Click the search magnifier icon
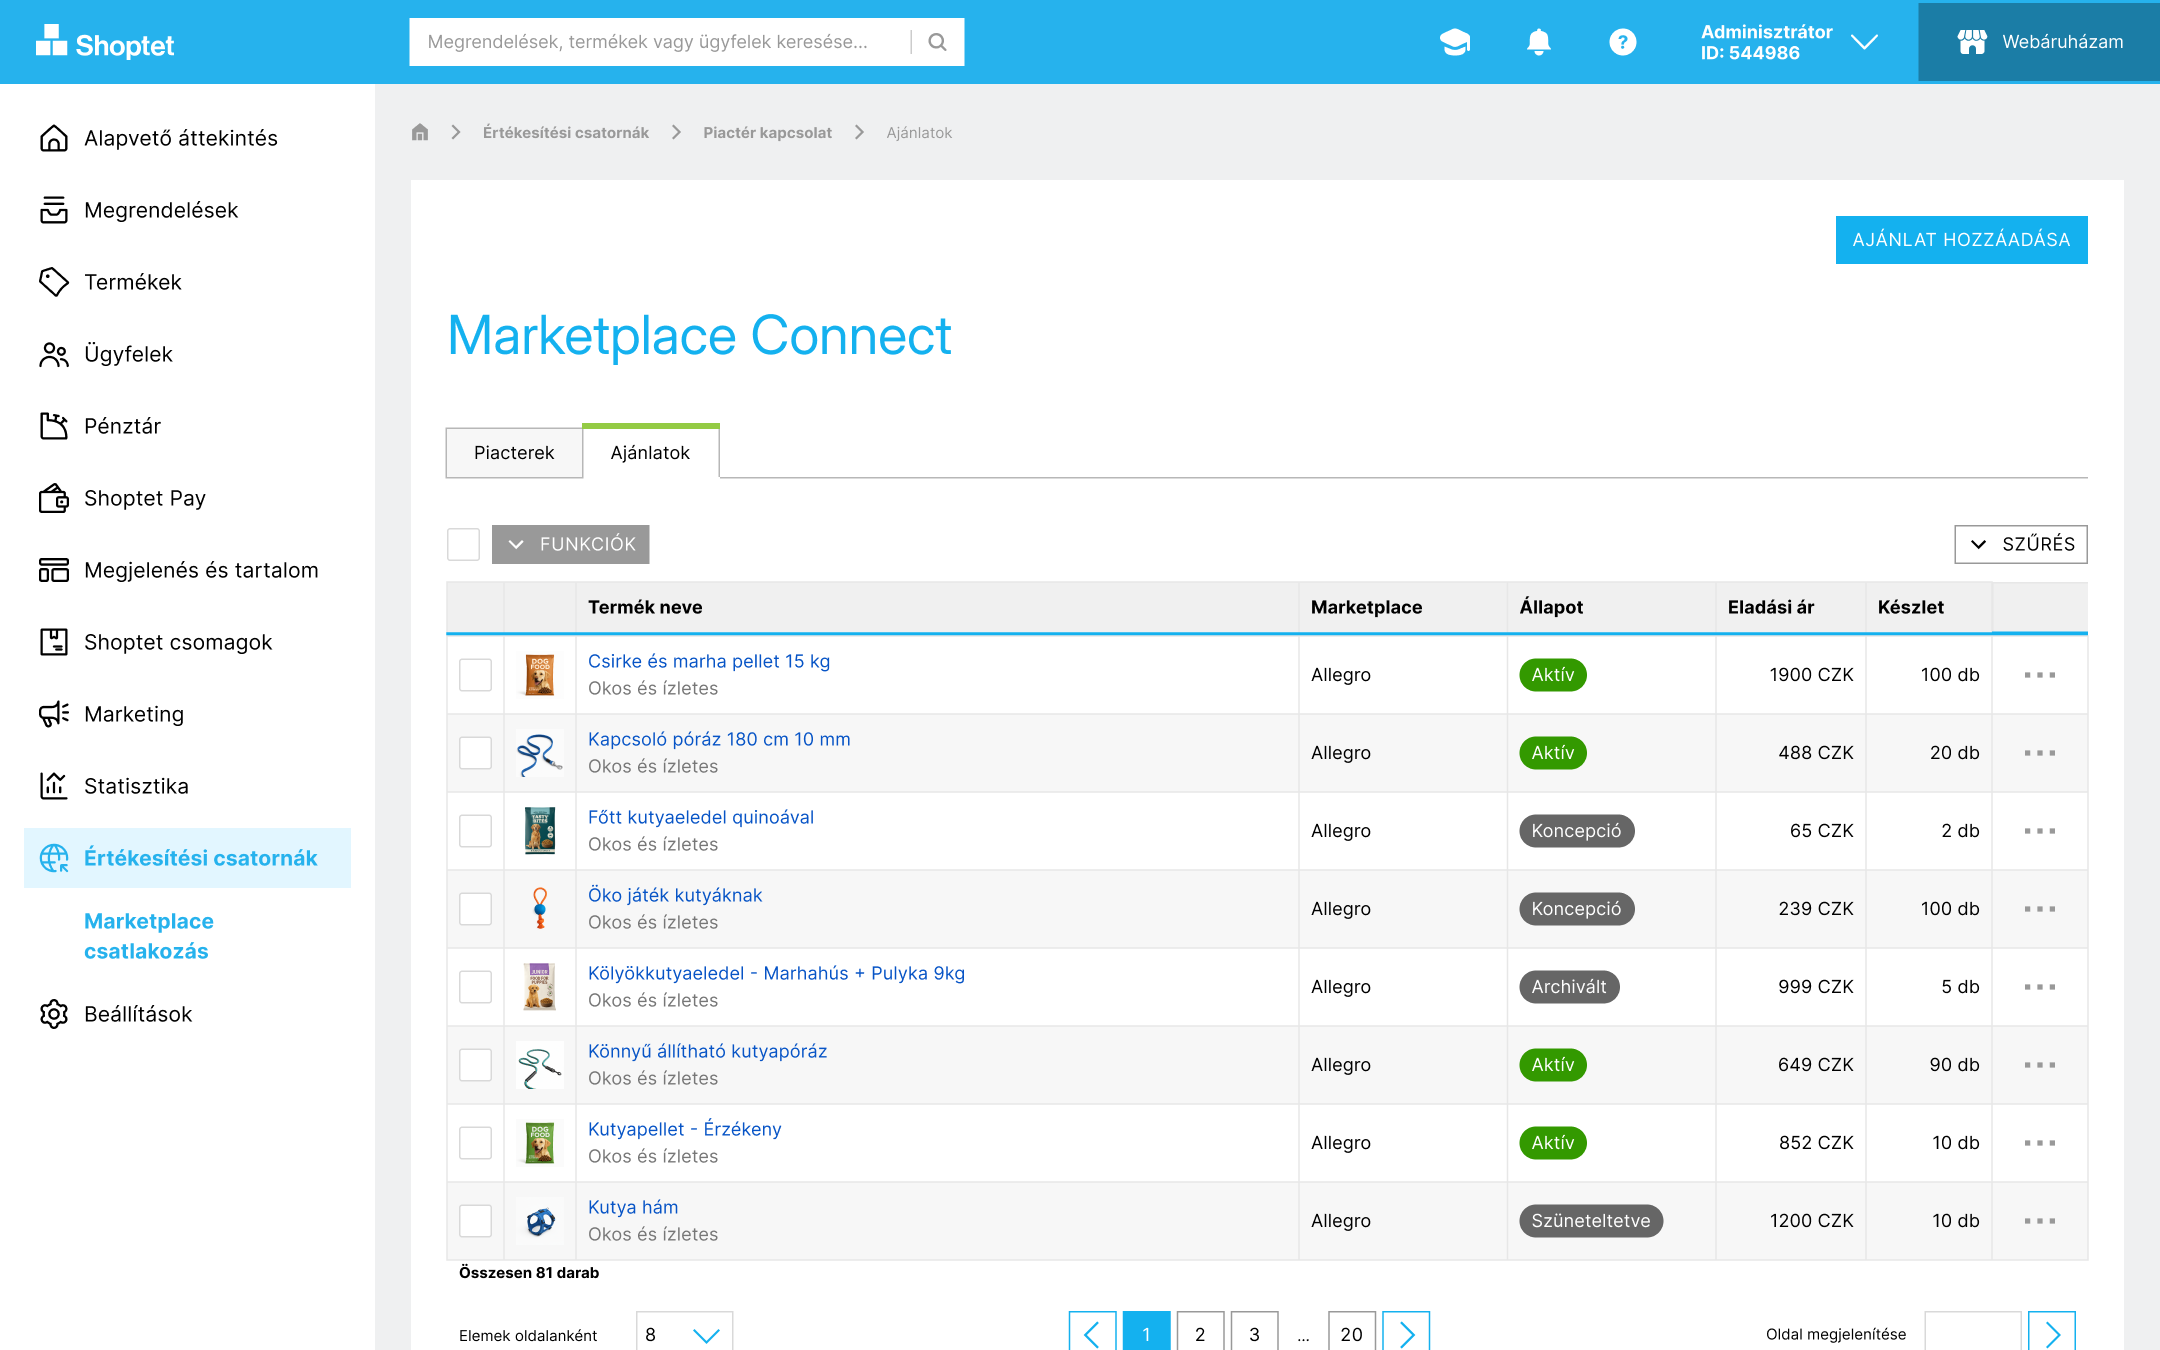The image size is (2160, 1350). pyautogui.click(x=937, y=42)
